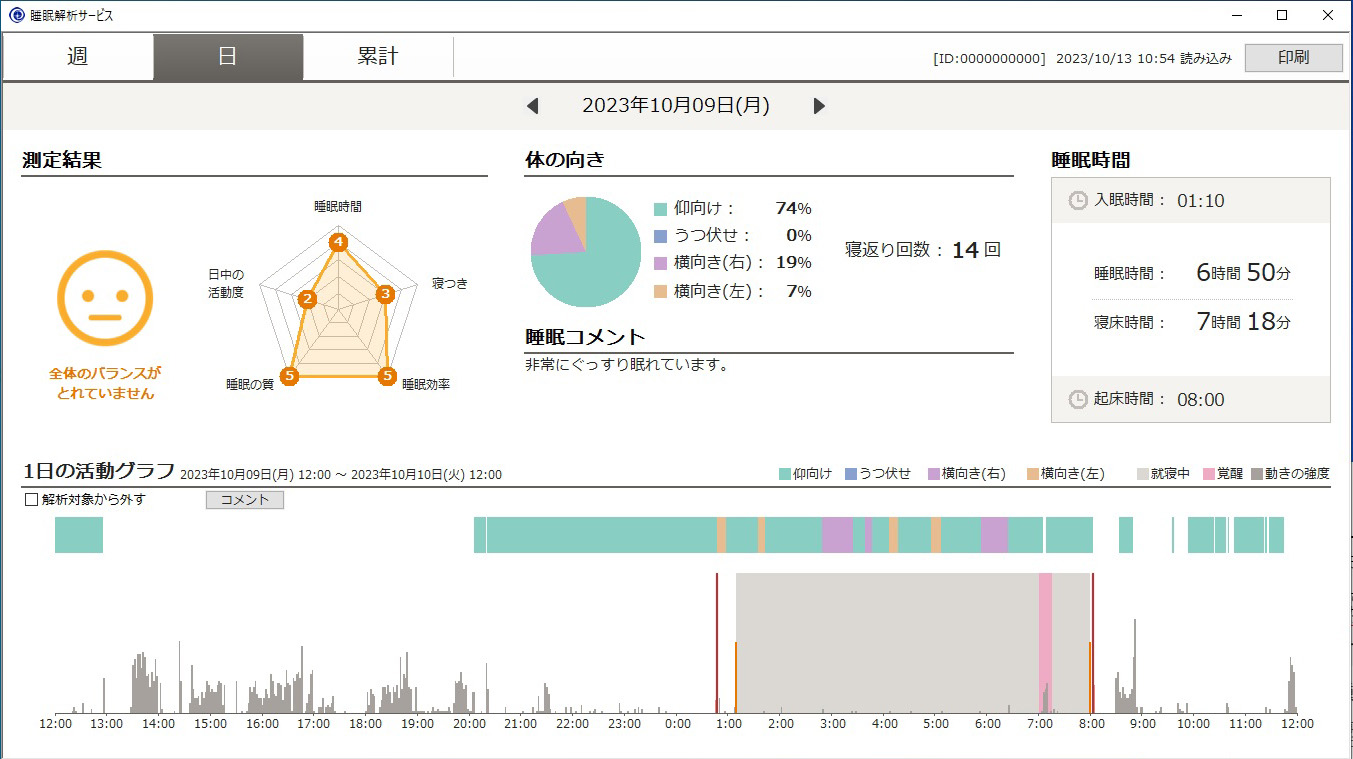Go to next day with right arrow
Viewport: 1353px width, 759px height.
tap(819, 106)
